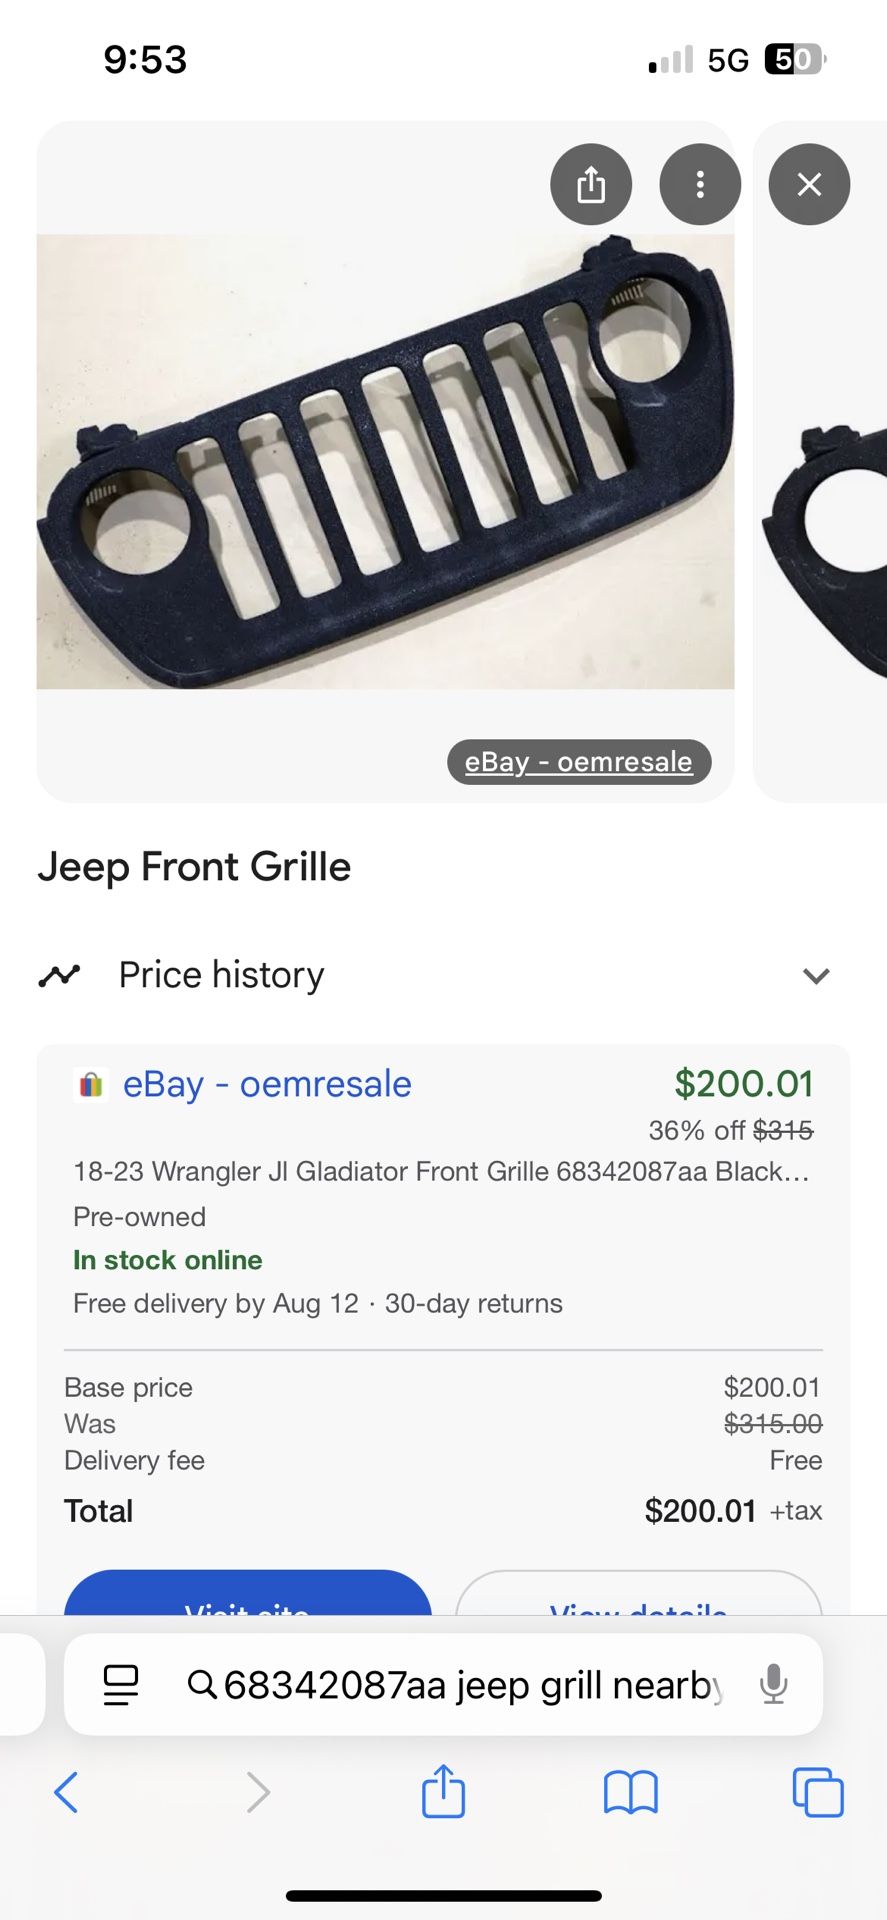Open the eBay - oemresale overlay link
This screenshot has width=887, height=1920.
(x=578, y=761)
